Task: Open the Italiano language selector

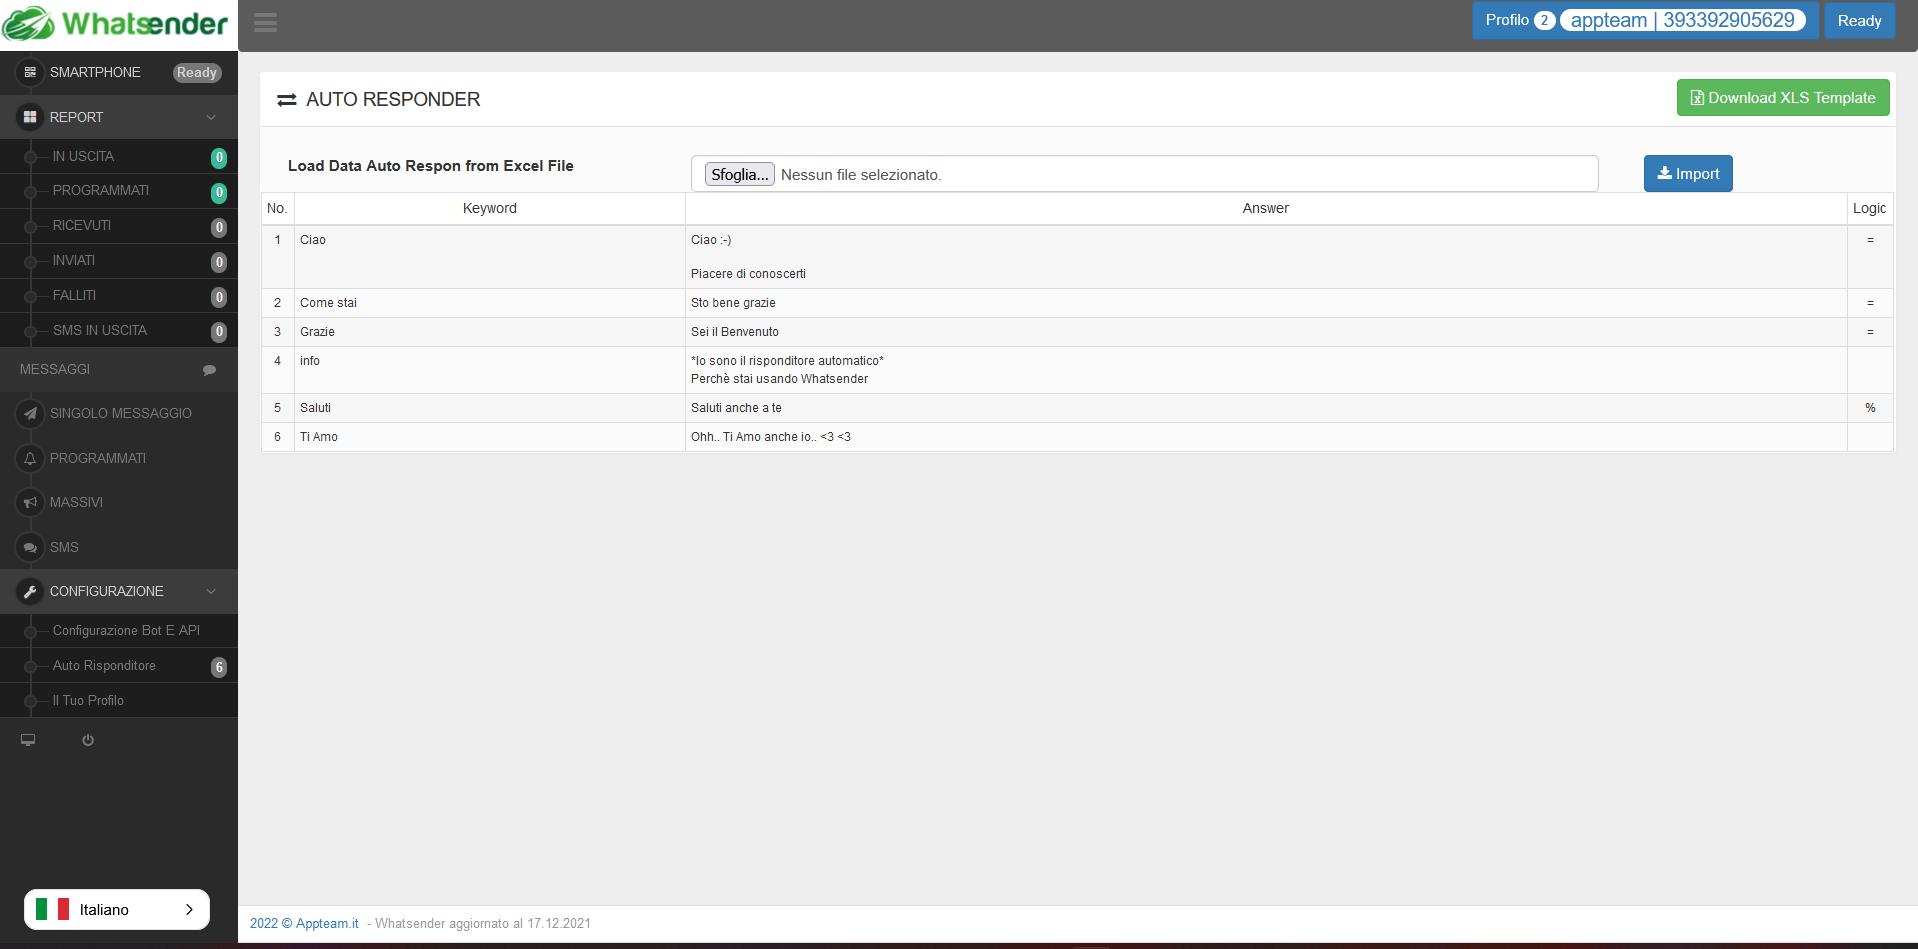Action: pyautogui.click(x=117, y=909)
